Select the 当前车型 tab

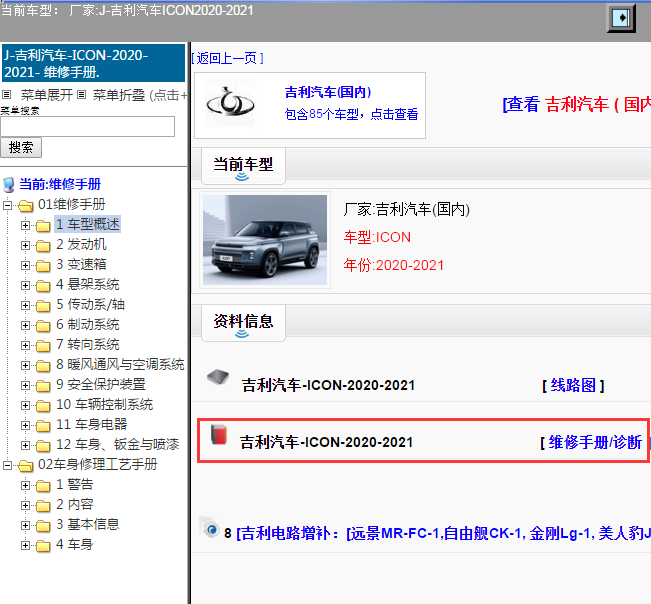click(243, 166)
